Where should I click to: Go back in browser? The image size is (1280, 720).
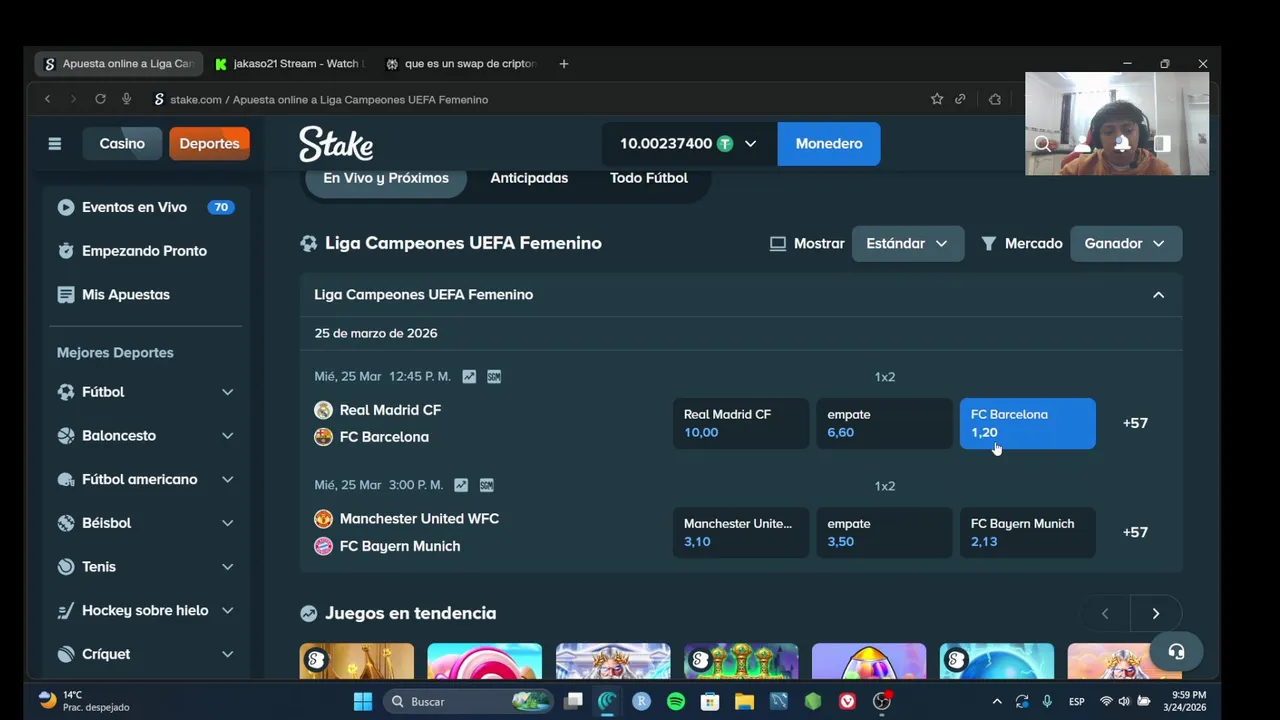pos(47,99)
